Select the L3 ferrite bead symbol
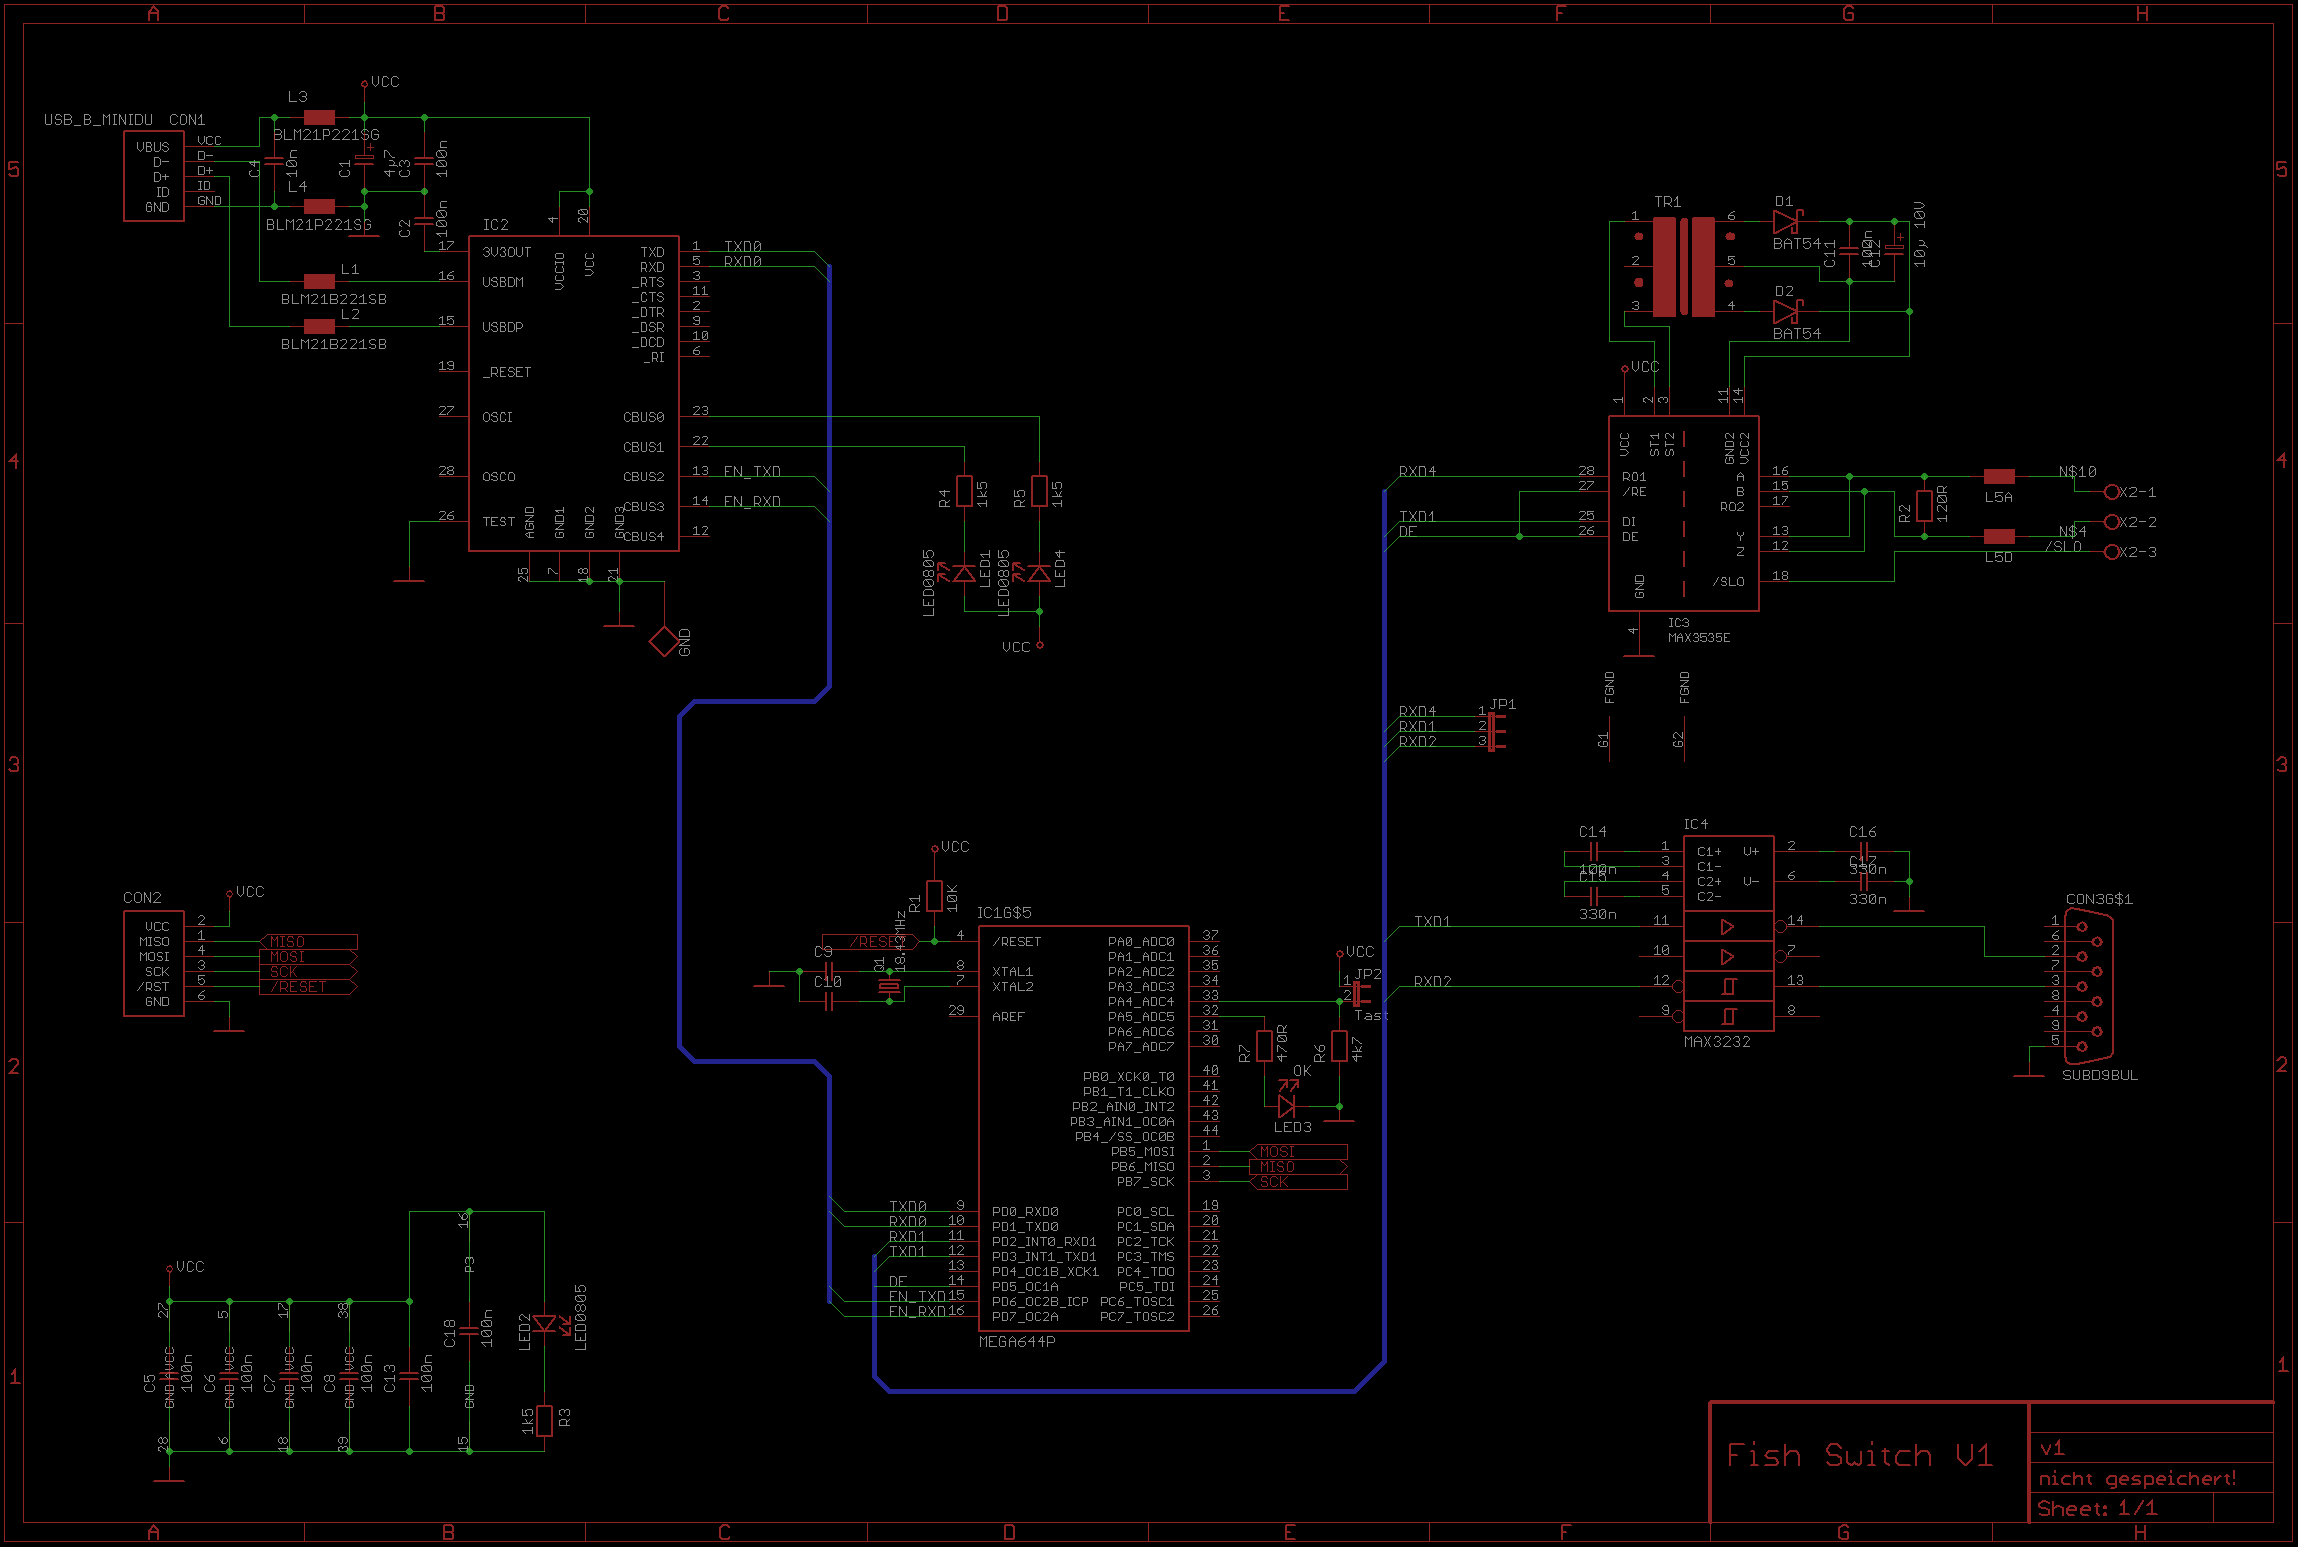 [319, 117]
